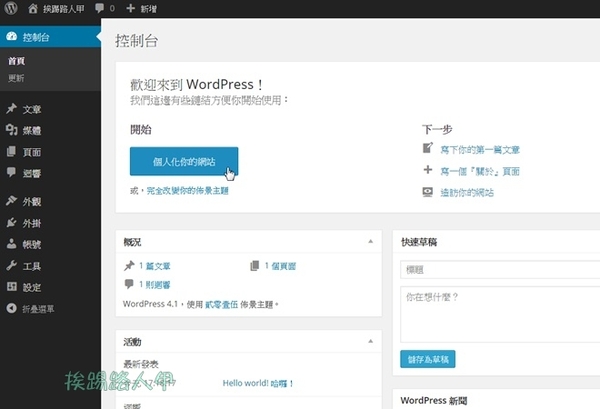Click the home icon in admin bar

tap(33, 8)
